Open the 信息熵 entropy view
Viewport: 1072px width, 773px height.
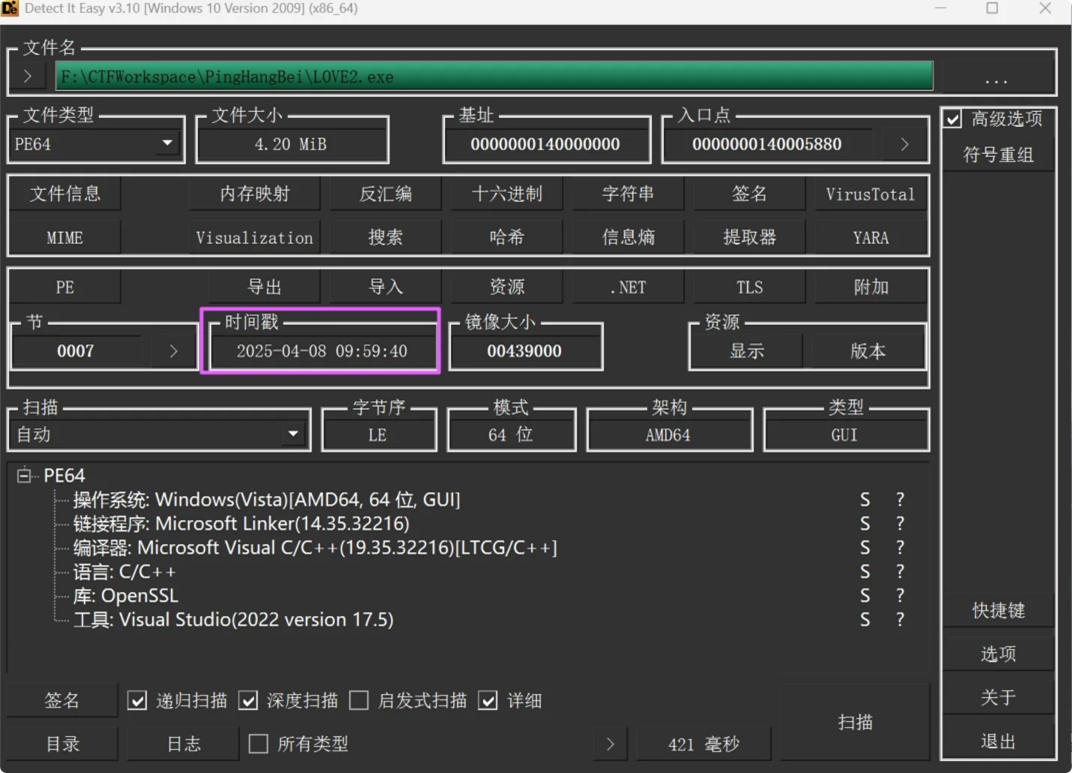628,238
